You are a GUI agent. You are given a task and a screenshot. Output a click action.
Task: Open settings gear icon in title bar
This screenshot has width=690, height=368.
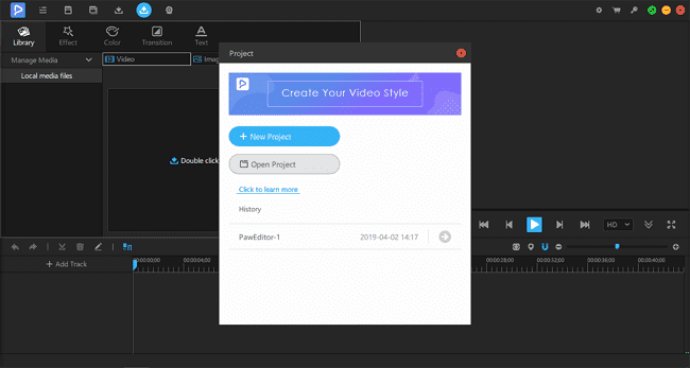599,10
